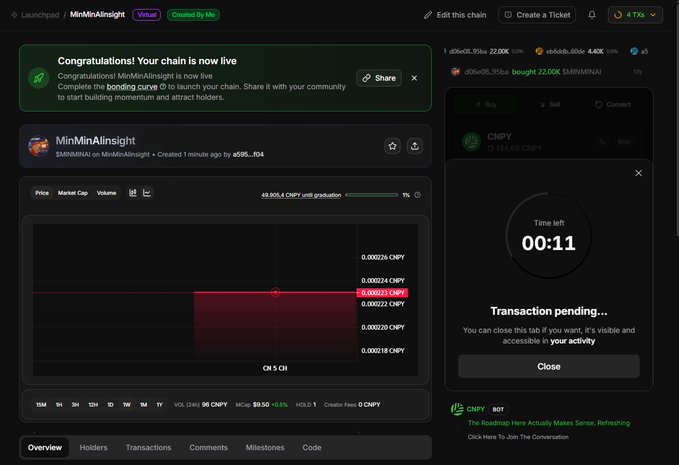Image resolution: width=679 pixels, height=465 pixels.
Task: Dismiss the congratulations banner
Action: [x=414, y=78]
